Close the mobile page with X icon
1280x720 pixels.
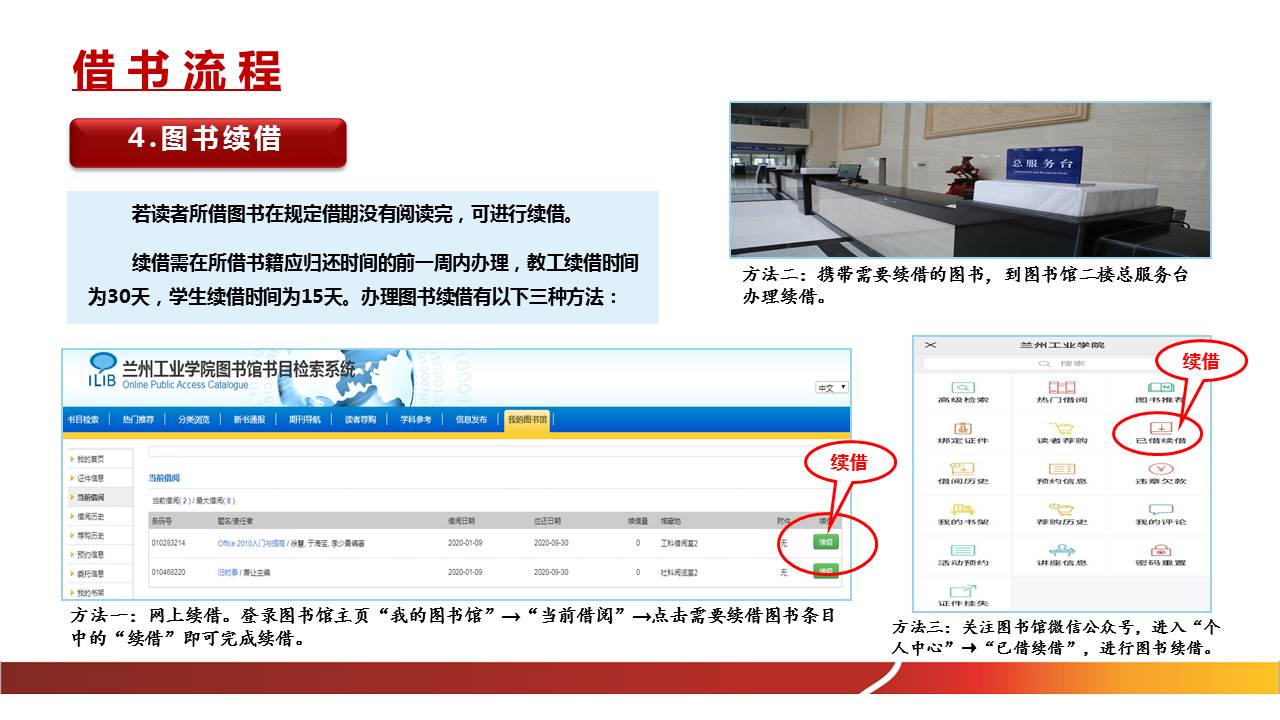(931, 345)
